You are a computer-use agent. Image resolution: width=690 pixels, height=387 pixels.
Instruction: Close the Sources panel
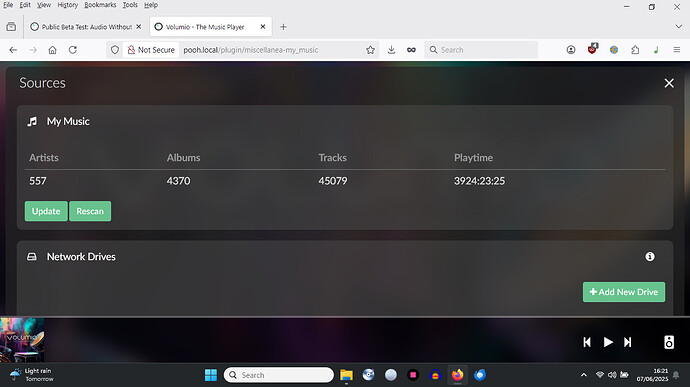click(669, 83)
